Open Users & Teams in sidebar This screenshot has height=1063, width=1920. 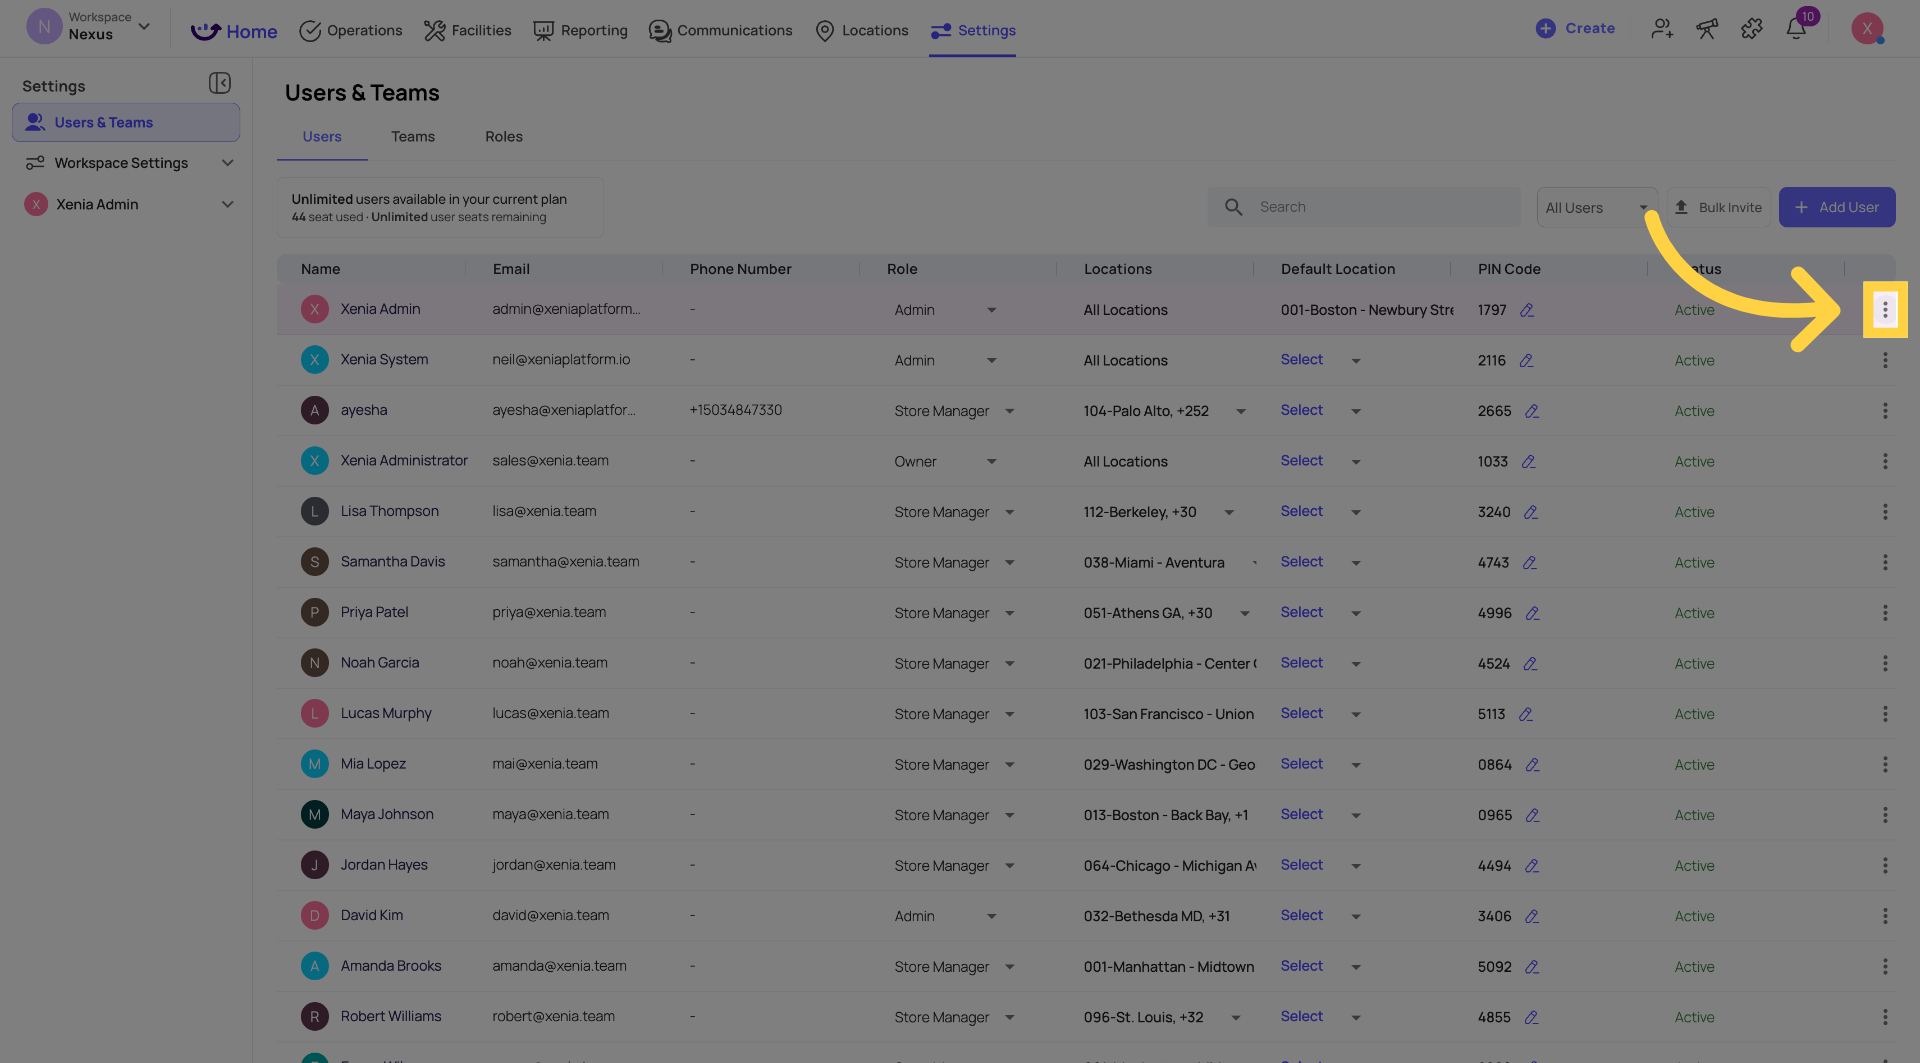(x=126, y=122)
